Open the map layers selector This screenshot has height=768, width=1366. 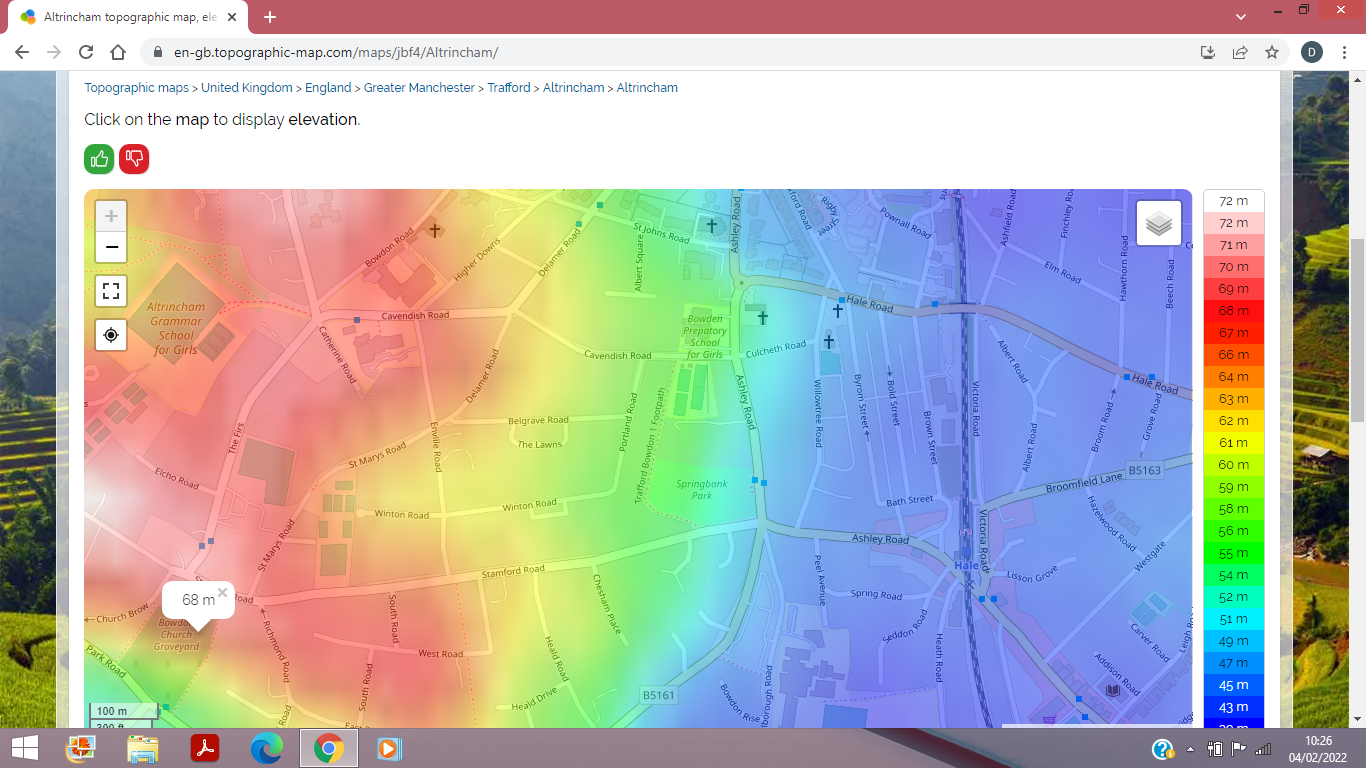(x=1159, y=223)
